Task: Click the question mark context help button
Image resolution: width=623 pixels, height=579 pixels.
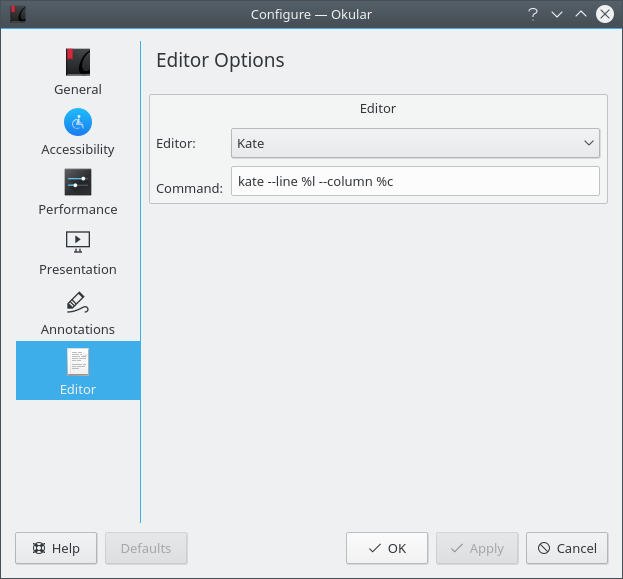Action: pos(533,14)
